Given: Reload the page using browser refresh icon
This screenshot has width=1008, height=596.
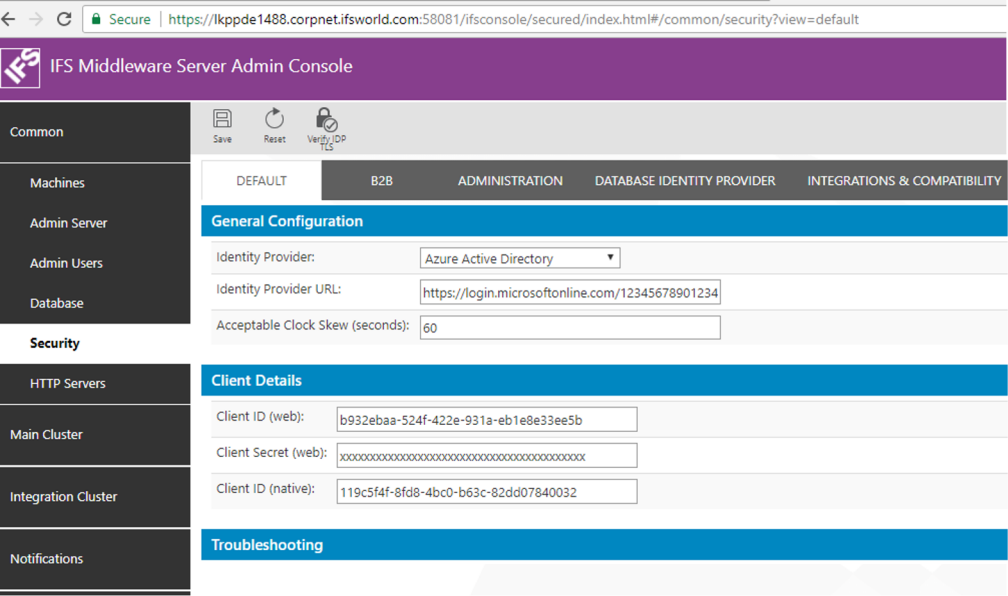Looking at the screenshot, I should pyautogui.click(x=64, y=19).
